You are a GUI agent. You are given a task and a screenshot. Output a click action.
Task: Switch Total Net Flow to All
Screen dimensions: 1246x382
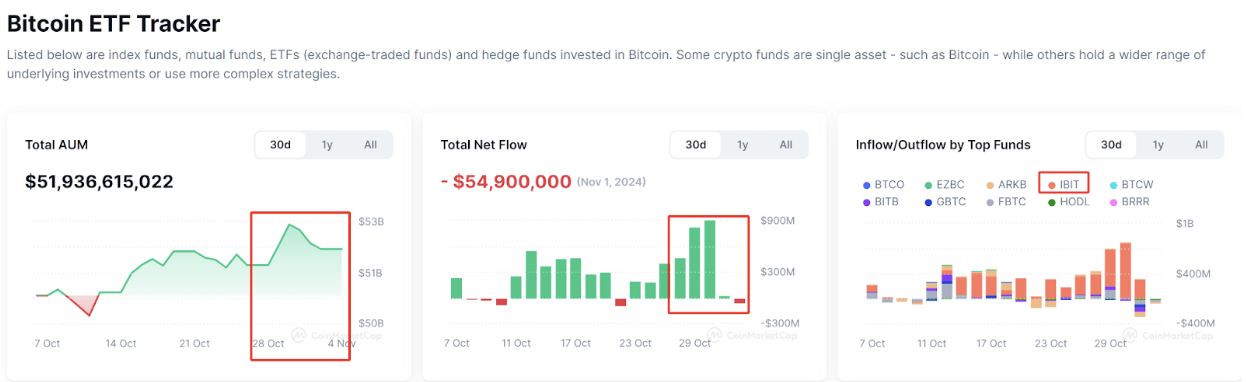tap(786, 145)
